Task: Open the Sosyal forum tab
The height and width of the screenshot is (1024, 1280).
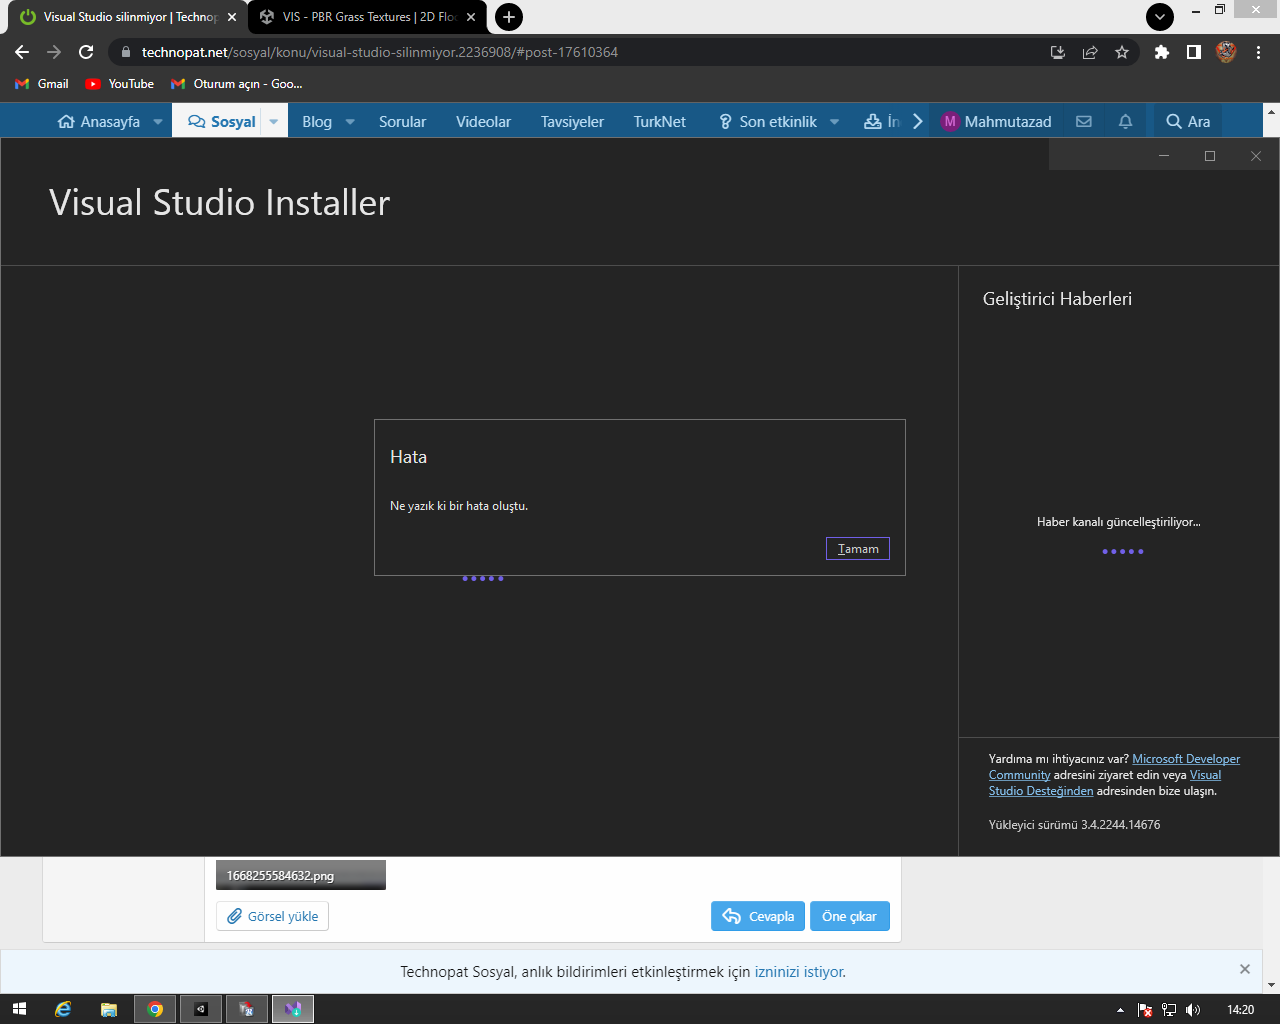Action: click(222, 121)
